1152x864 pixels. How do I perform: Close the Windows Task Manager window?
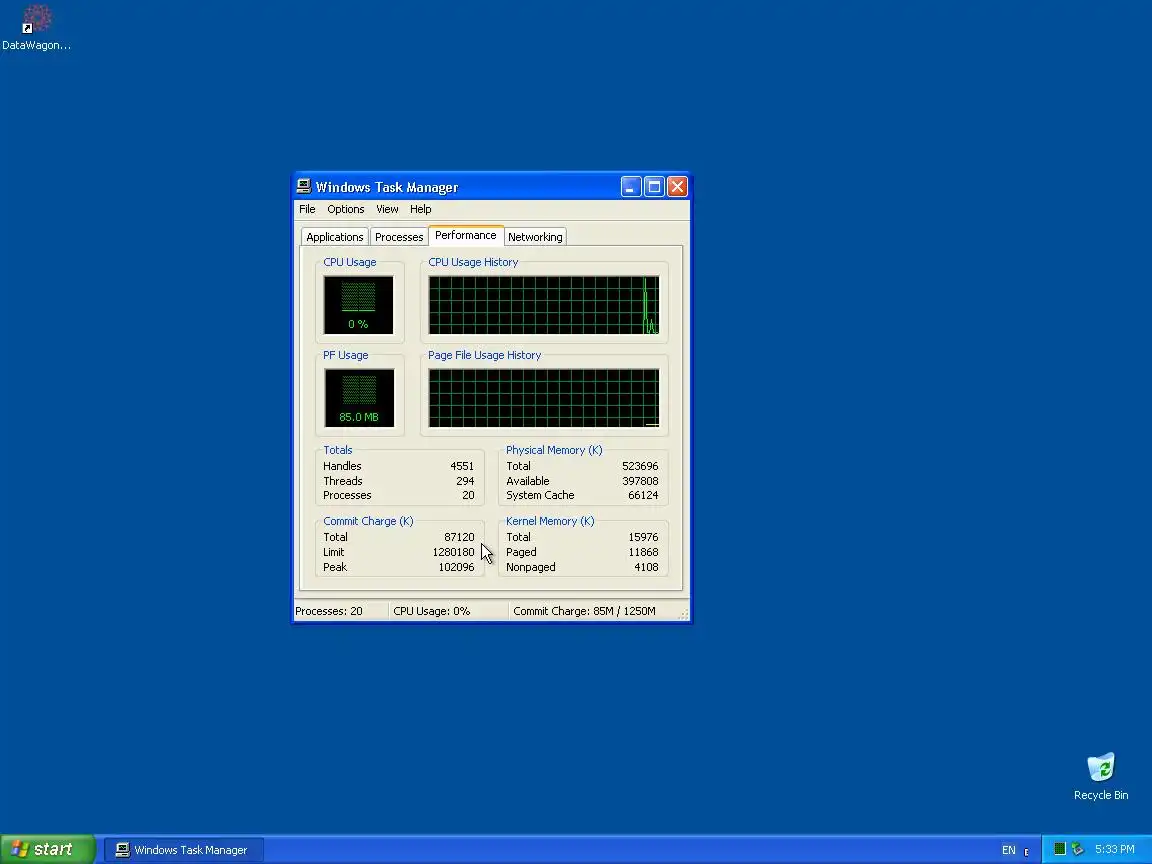pos(677,187)
